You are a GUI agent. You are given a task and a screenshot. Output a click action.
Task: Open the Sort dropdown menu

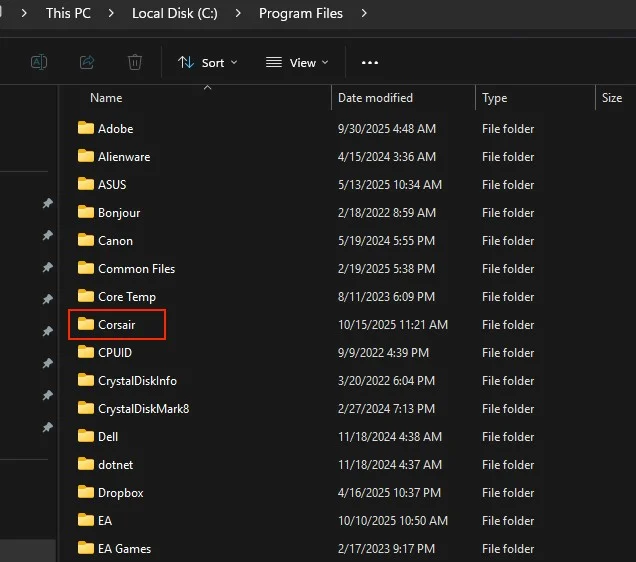pyautogui.click(x=207, y=63)
